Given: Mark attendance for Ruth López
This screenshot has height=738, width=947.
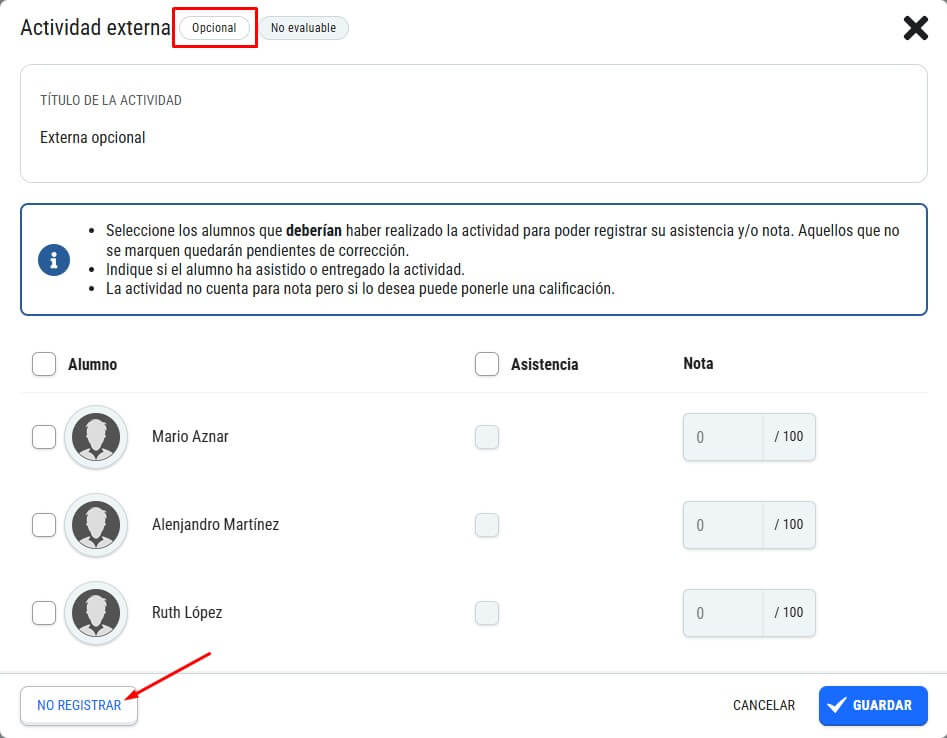Looking at the screenshot, I should click(x=487, y=613).
